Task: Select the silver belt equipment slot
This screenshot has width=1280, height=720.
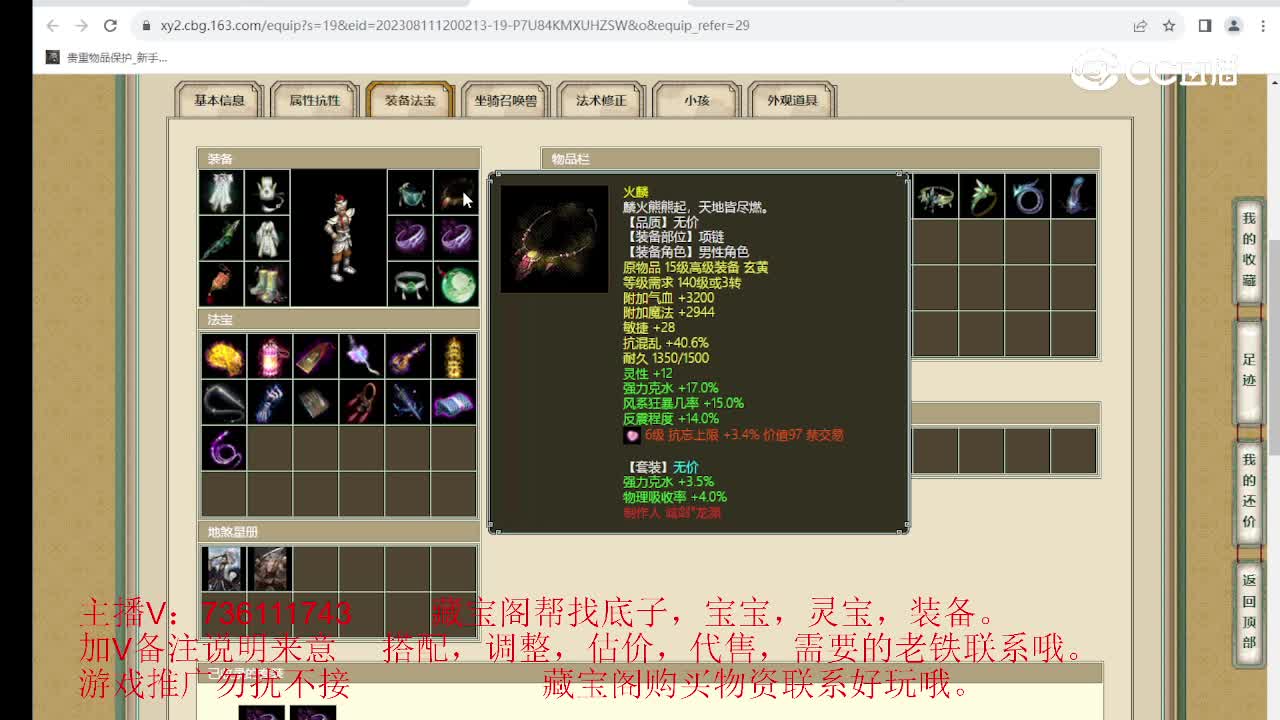Action: (409, 284)
